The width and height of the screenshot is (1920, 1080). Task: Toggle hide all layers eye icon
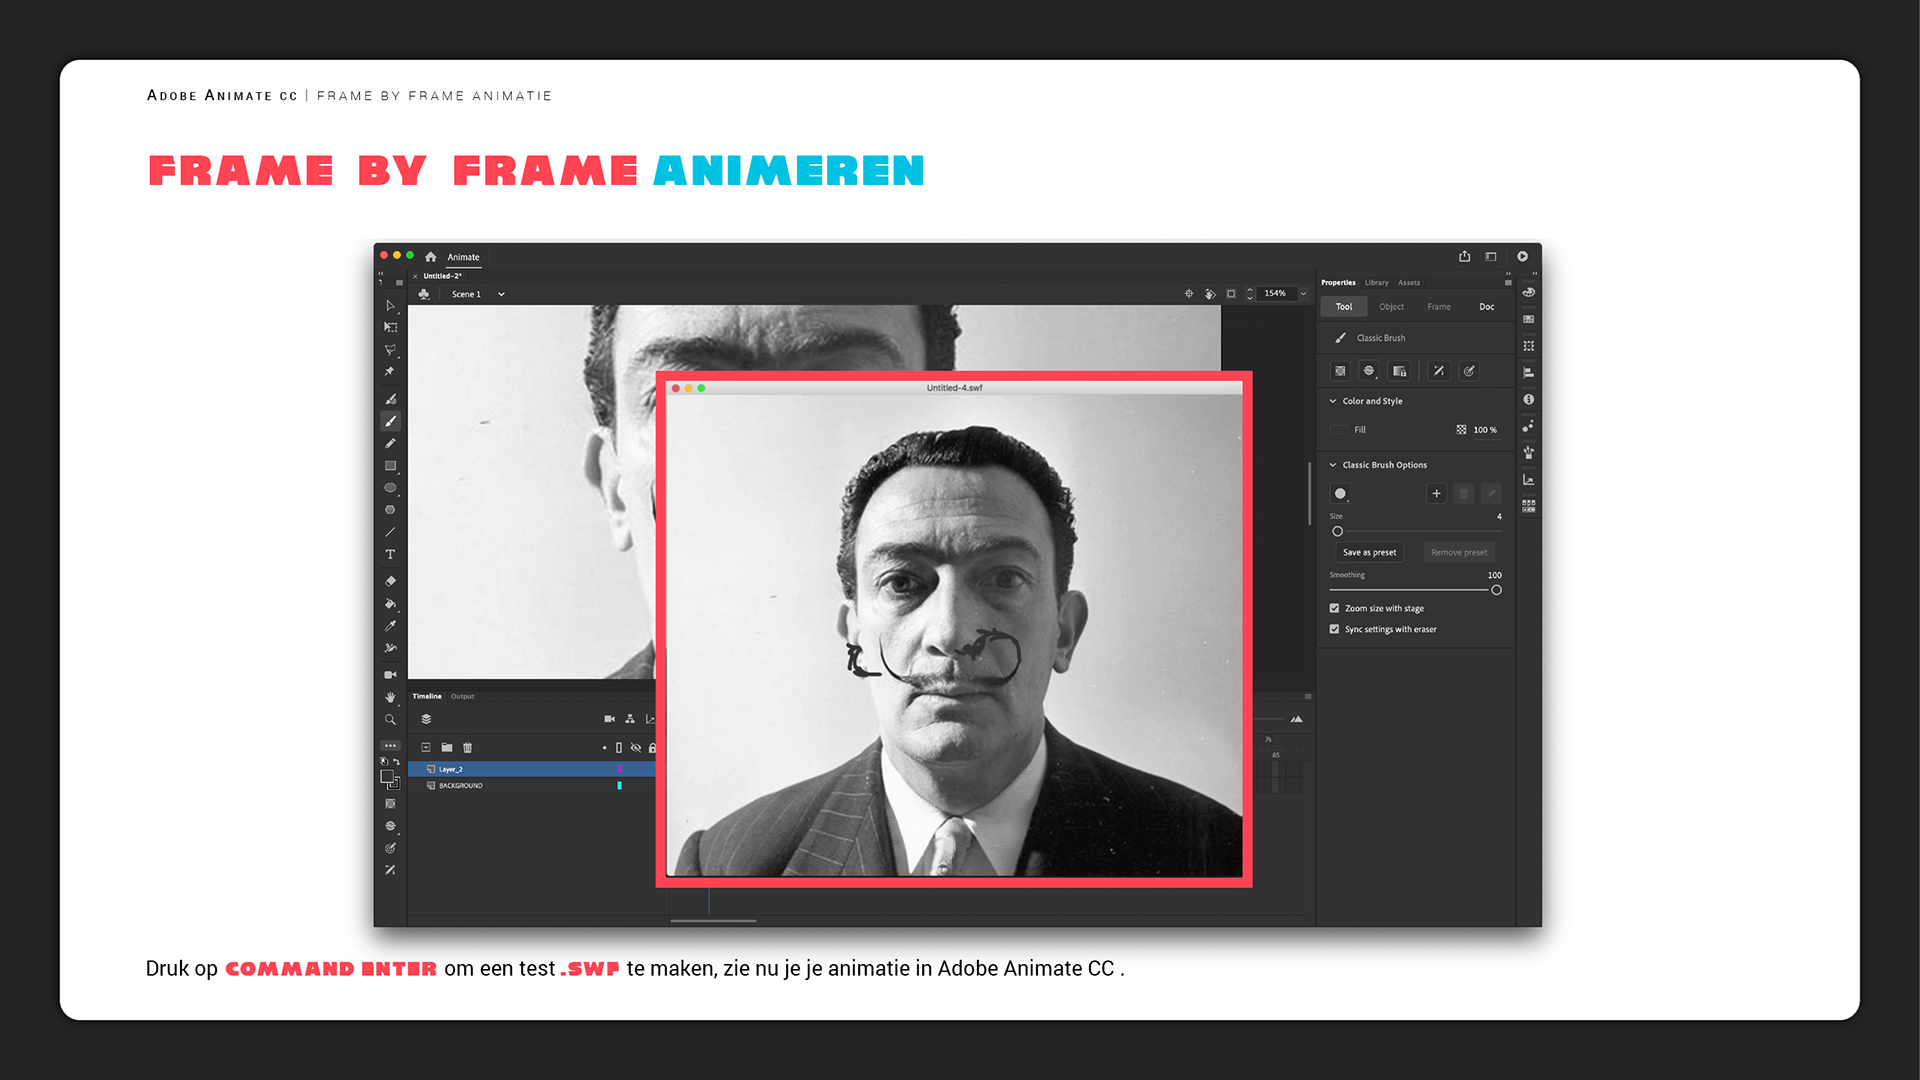(635, 748)
